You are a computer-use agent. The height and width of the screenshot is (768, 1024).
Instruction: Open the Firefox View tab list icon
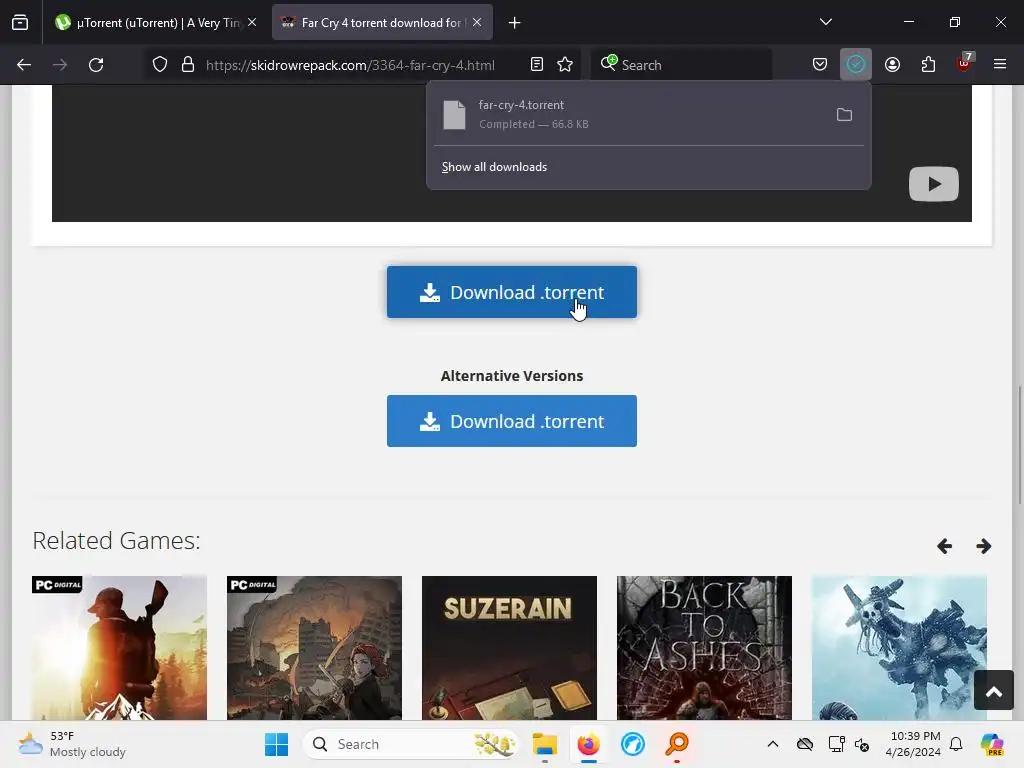tap(20, 22)
